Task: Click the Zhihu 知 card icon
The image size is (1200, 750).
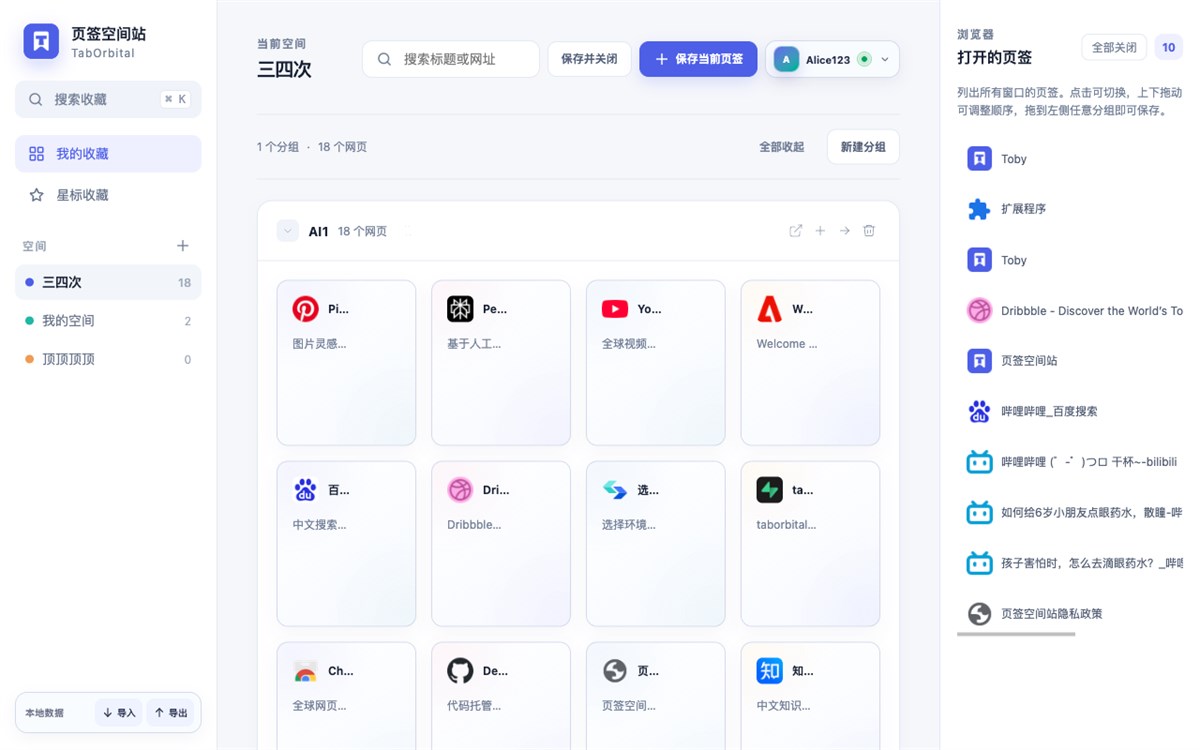Action: click(769, 671)
